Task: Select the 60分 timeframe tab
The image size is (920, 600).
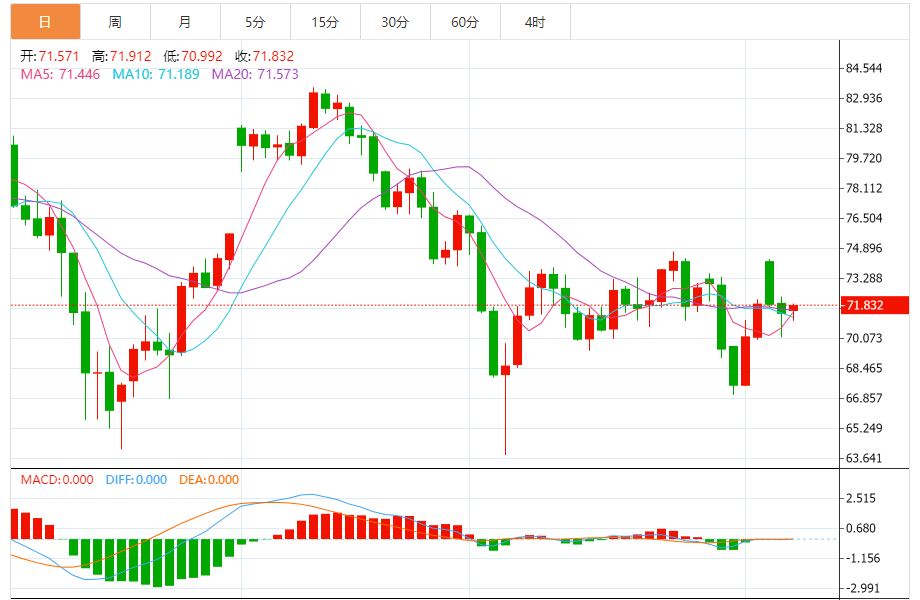Action: tap(465, 22)
